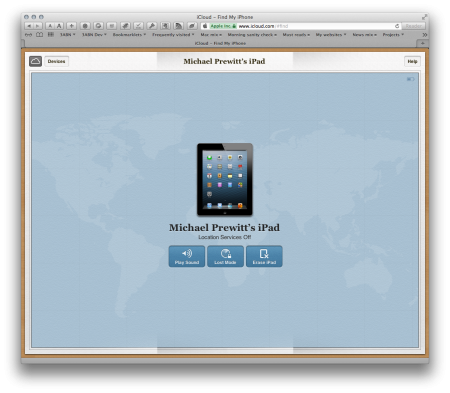Click the Play Sound button
The width and height of the screenshot is (450, 393).
click(187, 256)
